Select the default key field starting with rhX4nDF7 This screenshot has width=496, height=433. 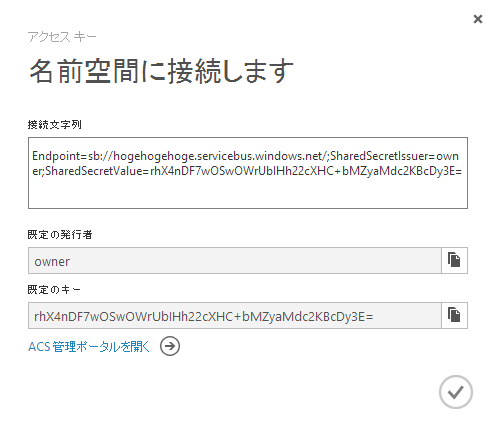(x=235, y=315)
